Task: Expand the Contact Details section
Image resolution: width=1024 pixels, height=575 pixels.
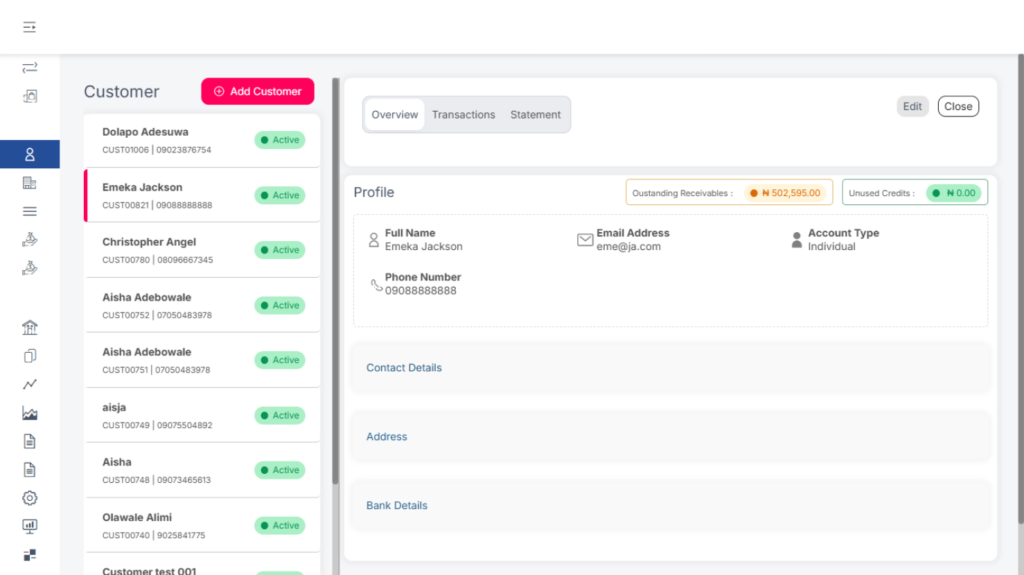Action: pyautogui.click(x=404, y=368)
